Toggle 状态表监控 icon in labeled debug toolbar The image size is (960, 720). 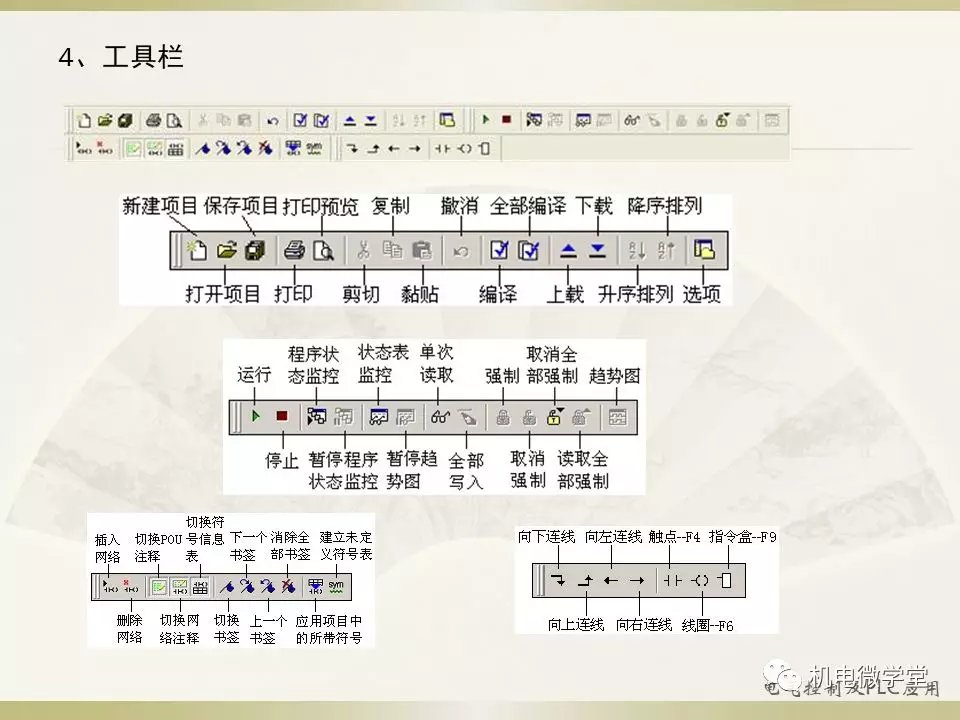[379, 416]
